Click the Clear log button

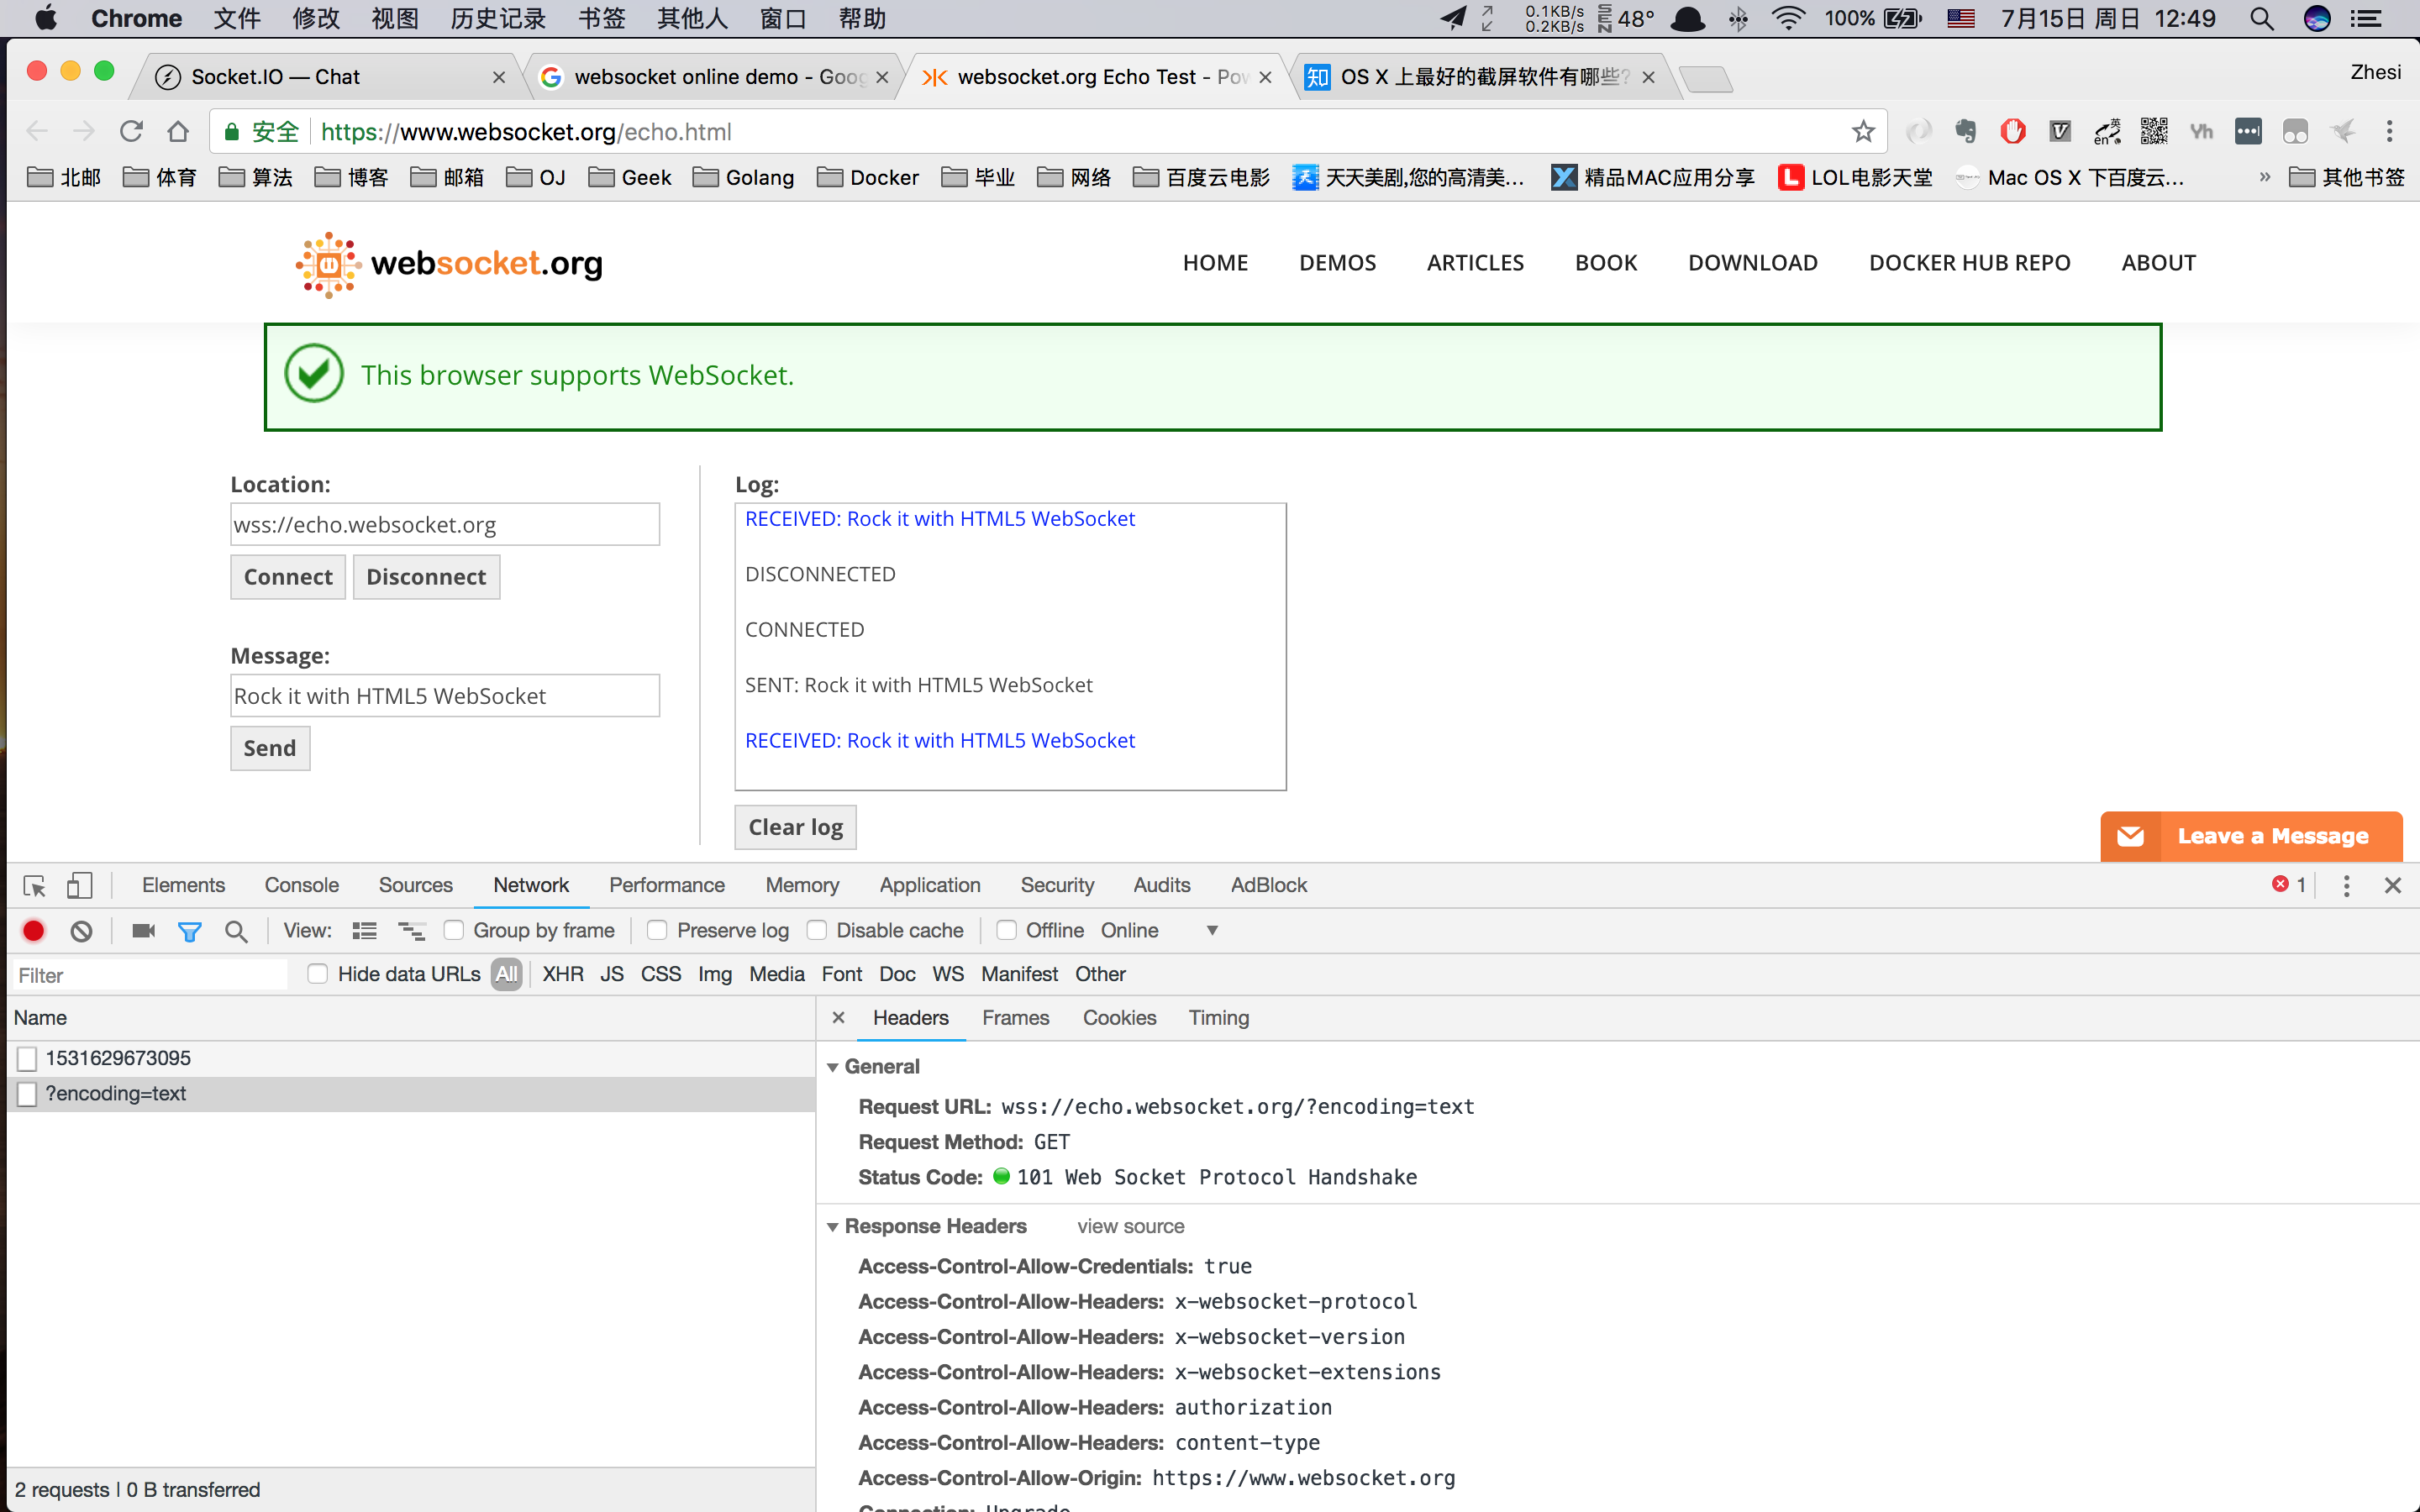(x=796, y=827)
